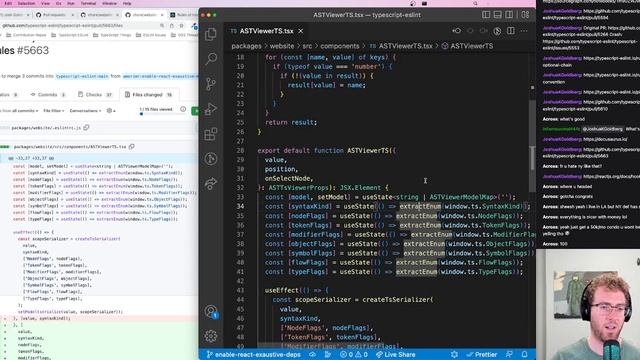Click the feedback icon in status bar
Image resolution: width=640 pixels, height=360 pixels.
pyautogui.click(x=509, y=355)
